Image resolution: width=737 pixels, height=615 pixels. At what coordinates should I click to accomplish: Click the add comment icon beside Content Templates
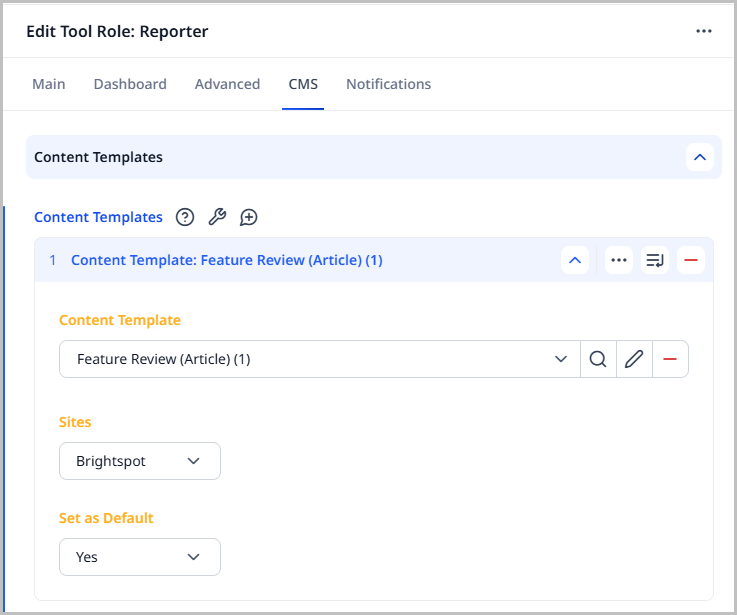[x=249, y=217]
